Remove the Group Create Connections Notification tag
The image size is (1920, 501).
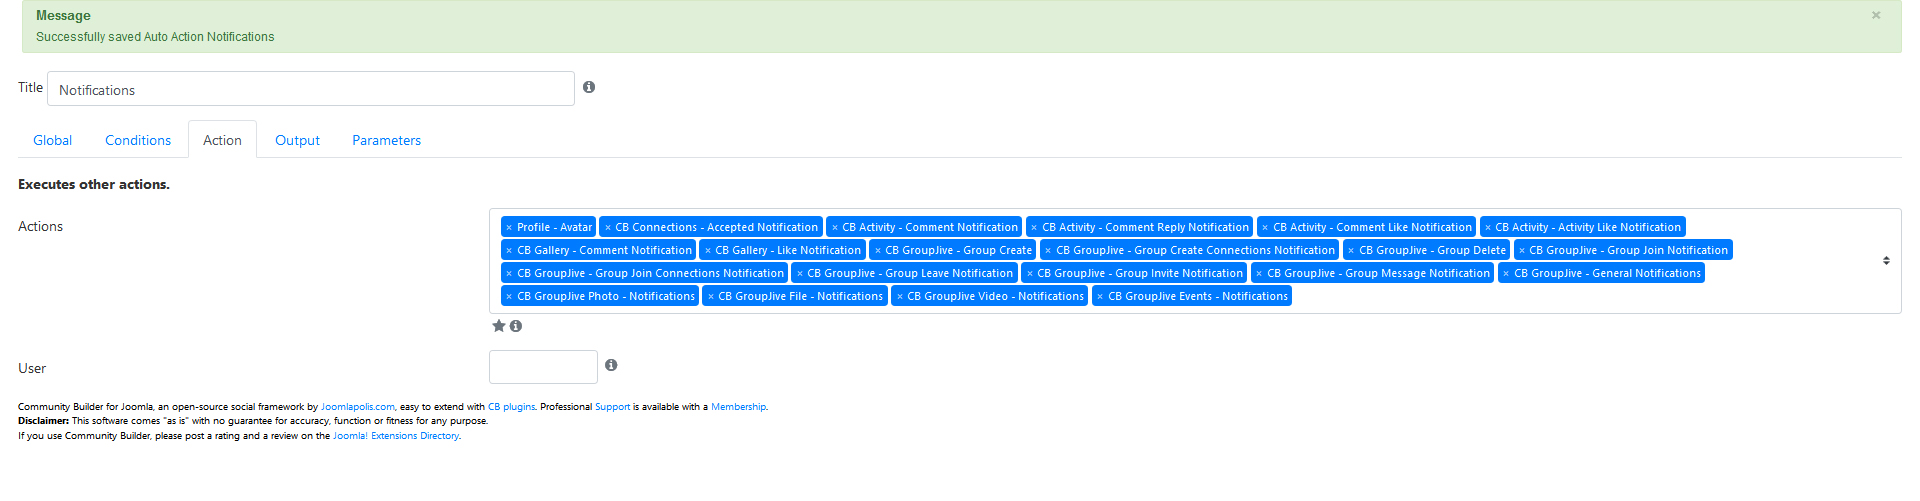point(1048,251)
